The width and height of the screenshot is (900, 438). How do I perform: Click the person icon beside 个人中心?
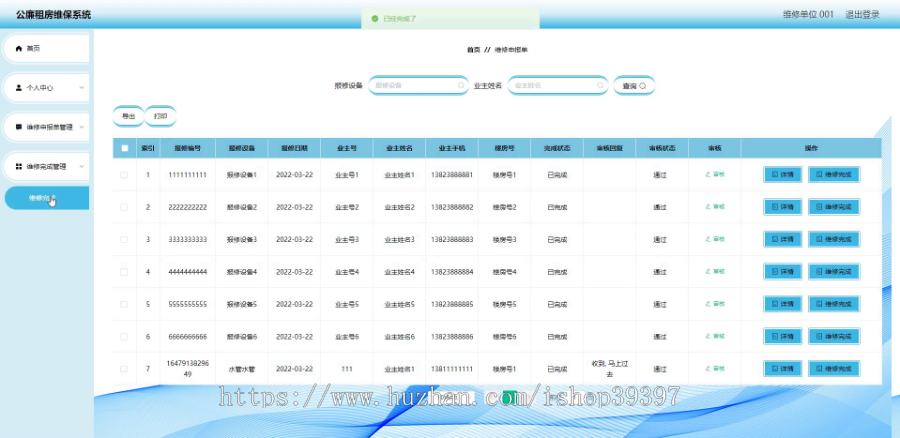[19, 88]
